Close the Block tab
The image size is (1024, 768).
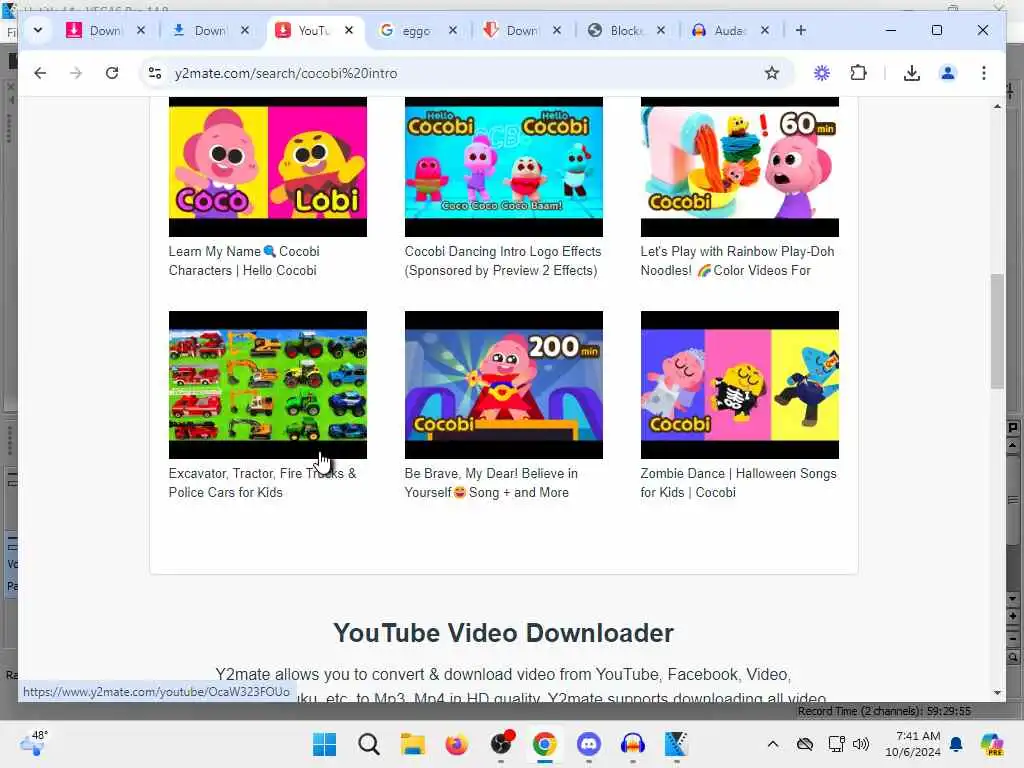[x=661, y=31]
